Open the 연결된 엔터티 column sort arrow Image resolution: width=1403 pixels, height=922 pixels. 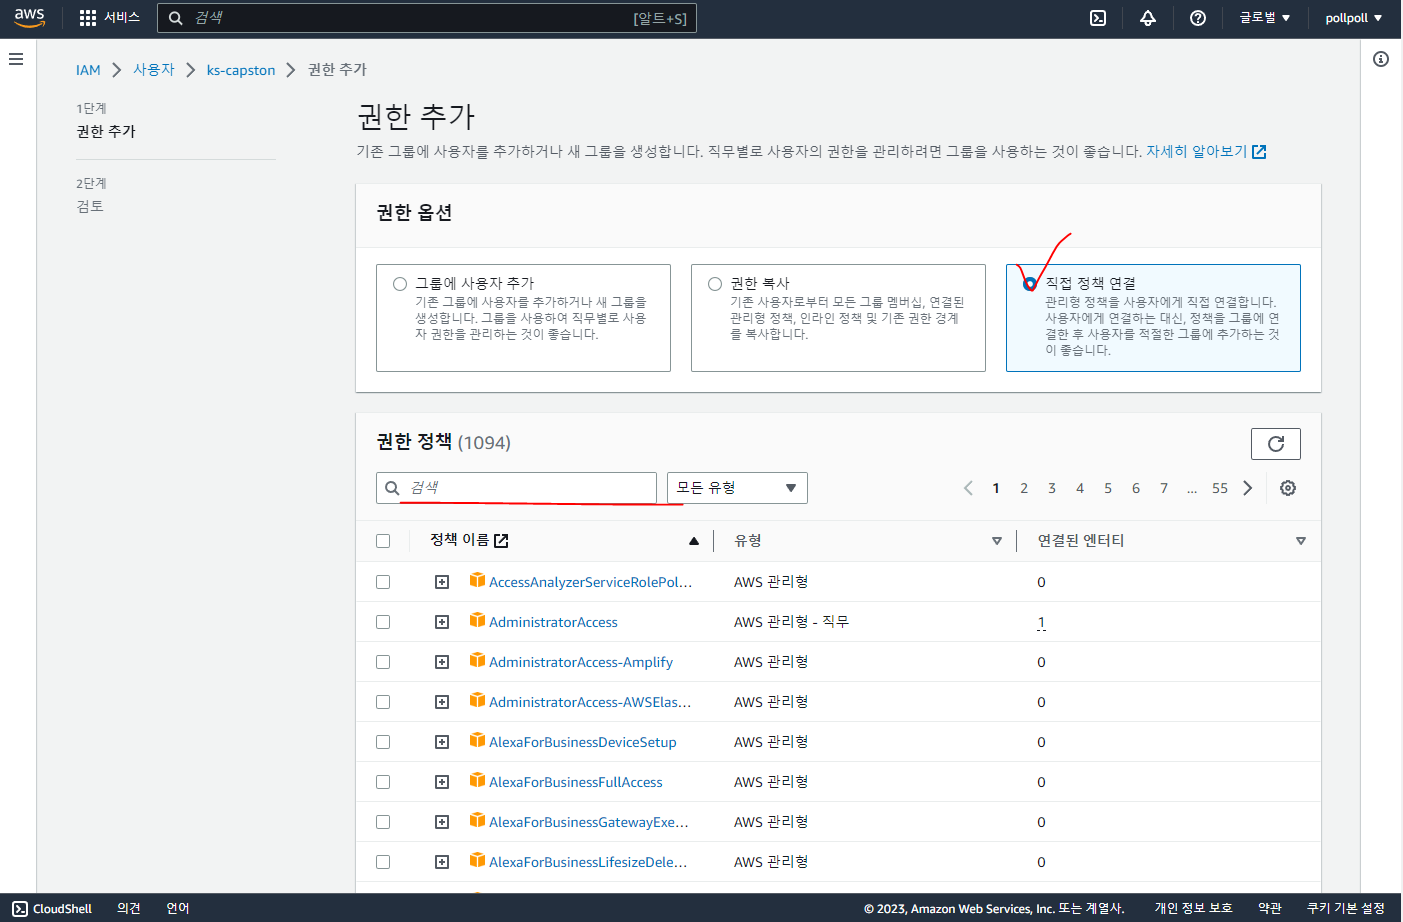point(1301,541)
